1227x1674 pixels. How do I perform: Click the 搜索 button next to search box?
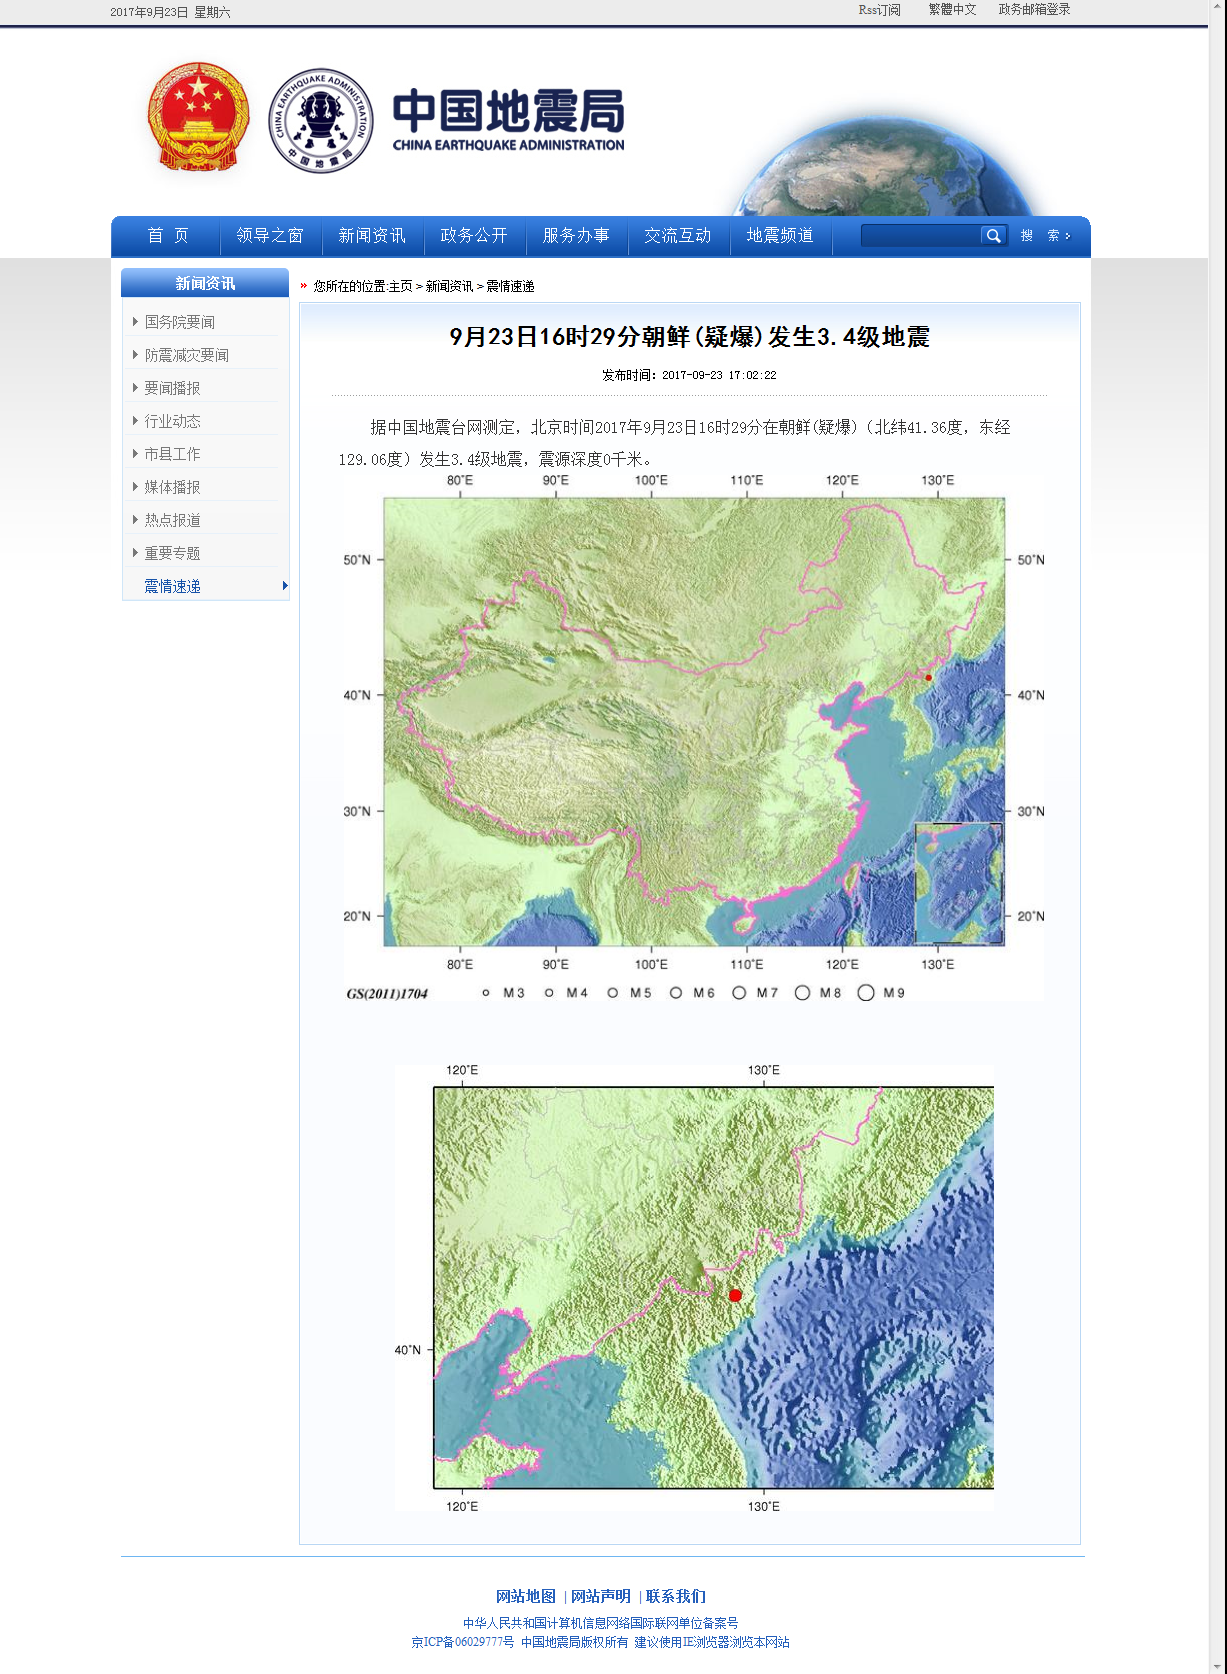coord(1045,236)
